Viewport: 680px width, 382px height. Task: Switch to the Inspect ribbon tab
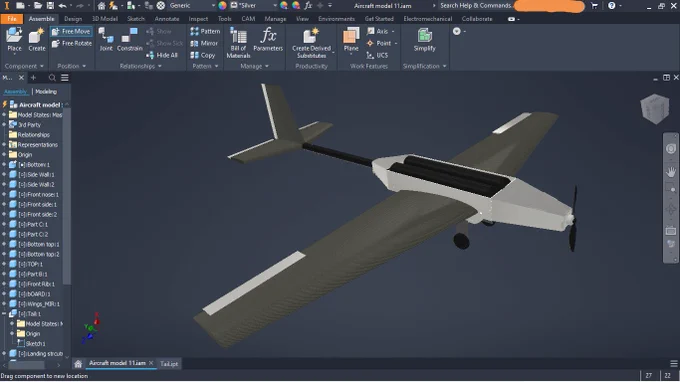pos(198,19)
